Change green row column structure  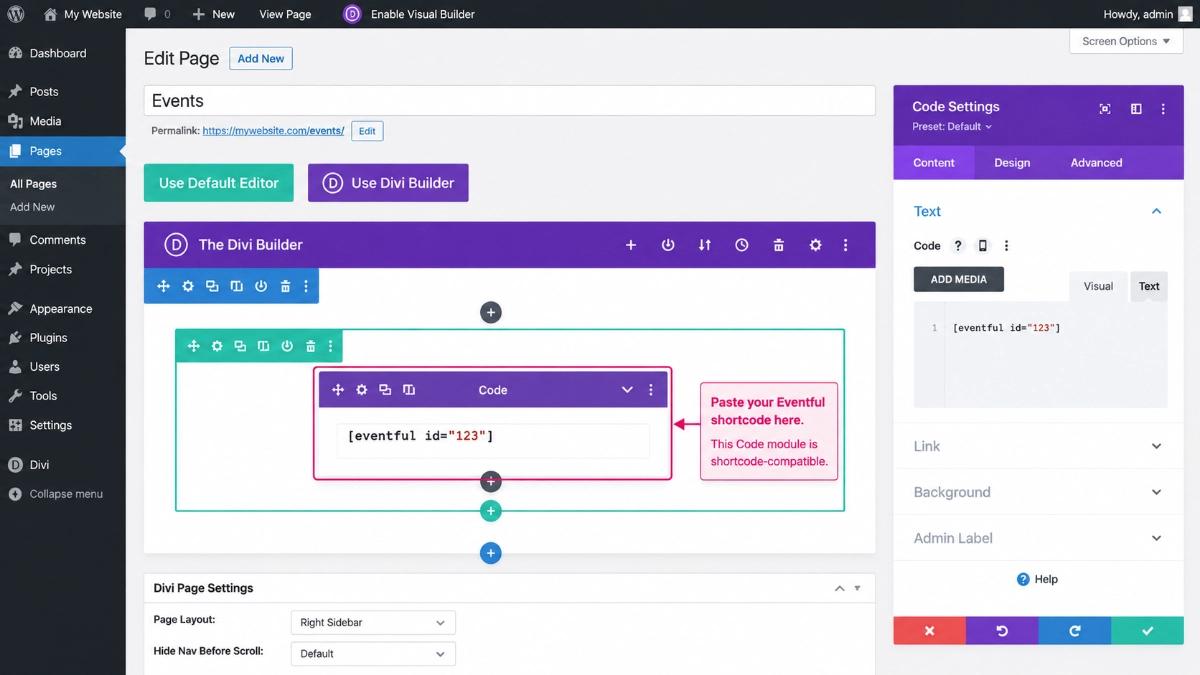click(264, 346)
